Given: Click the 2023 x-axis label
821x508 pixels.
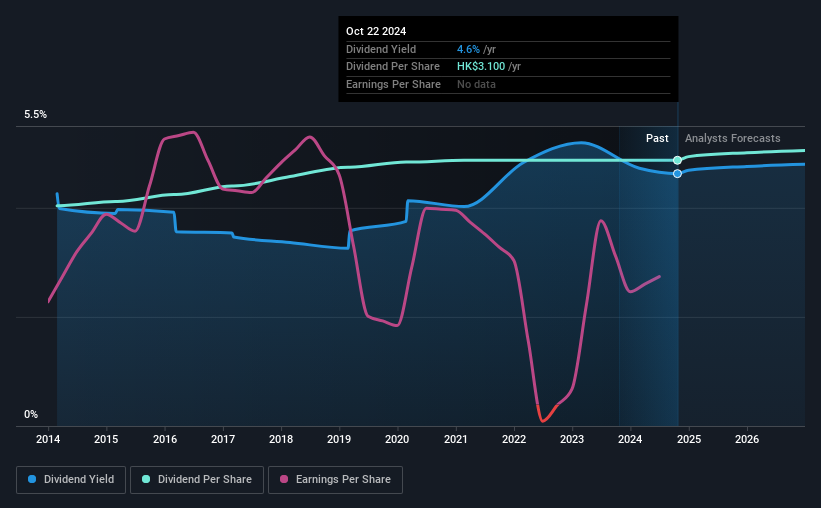Looking at the screenshot, I should 572,439.
